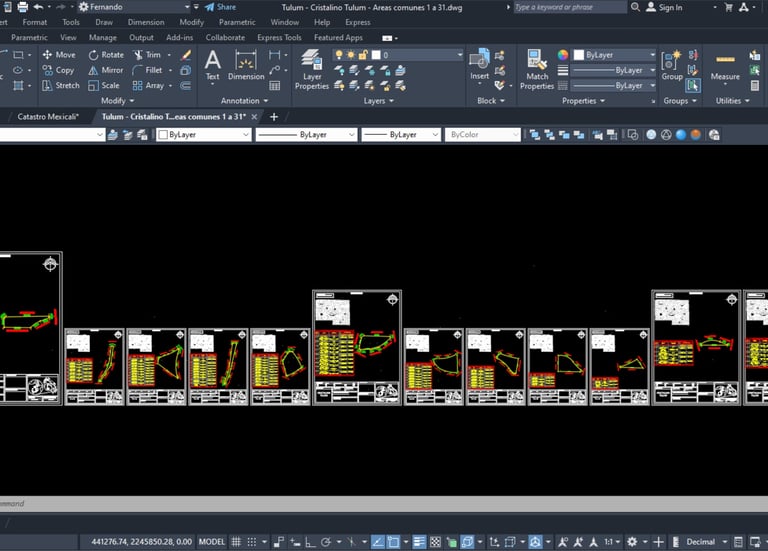
Task: Toggle lineweight display in status bar
Action: click(x=419, y=542)
